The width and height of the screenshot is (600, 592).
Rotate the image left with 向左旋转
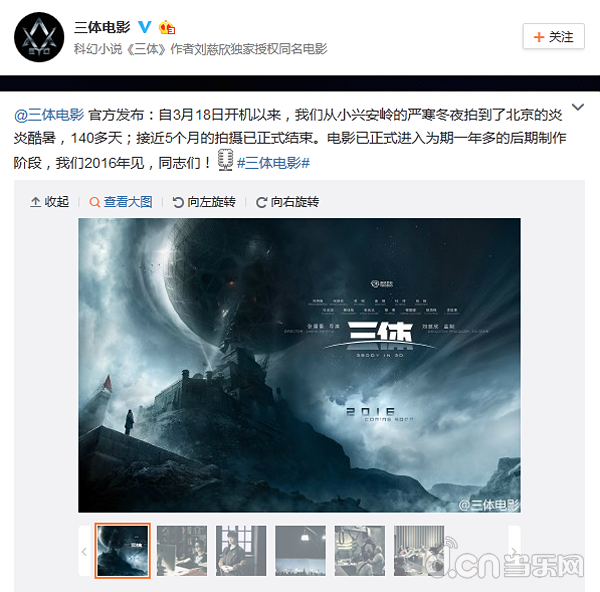(204, 202)
